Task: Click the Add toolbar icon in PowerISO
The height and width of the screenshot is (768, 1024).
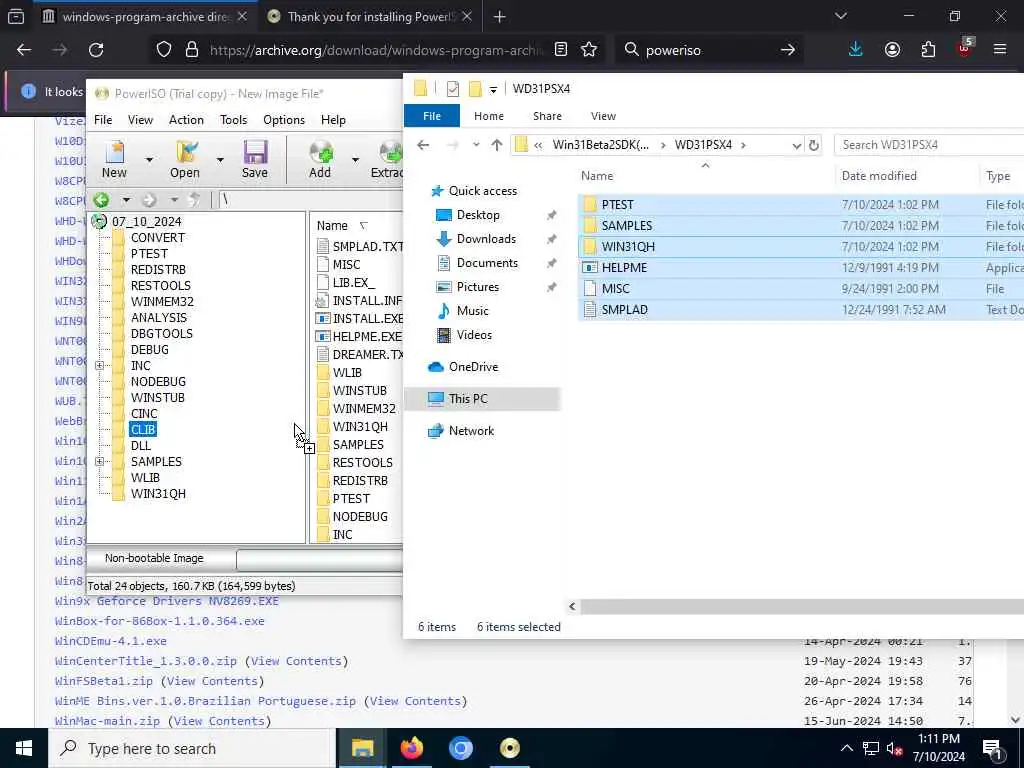Action: (320, 159)
